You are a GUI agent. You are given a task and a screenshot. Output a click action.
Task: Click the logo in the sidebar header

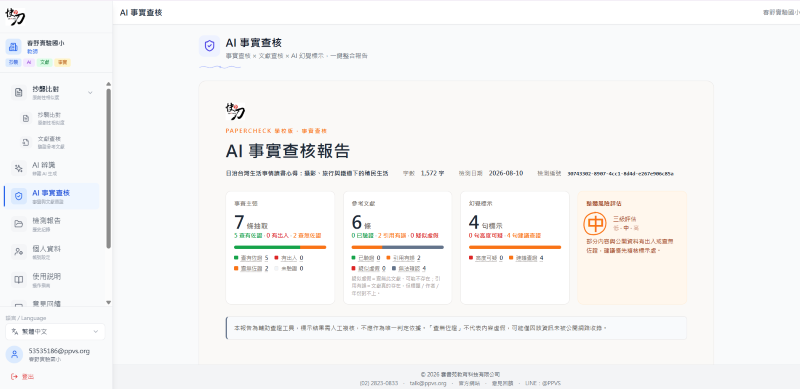pyautogui.click(x=15, y=16)
